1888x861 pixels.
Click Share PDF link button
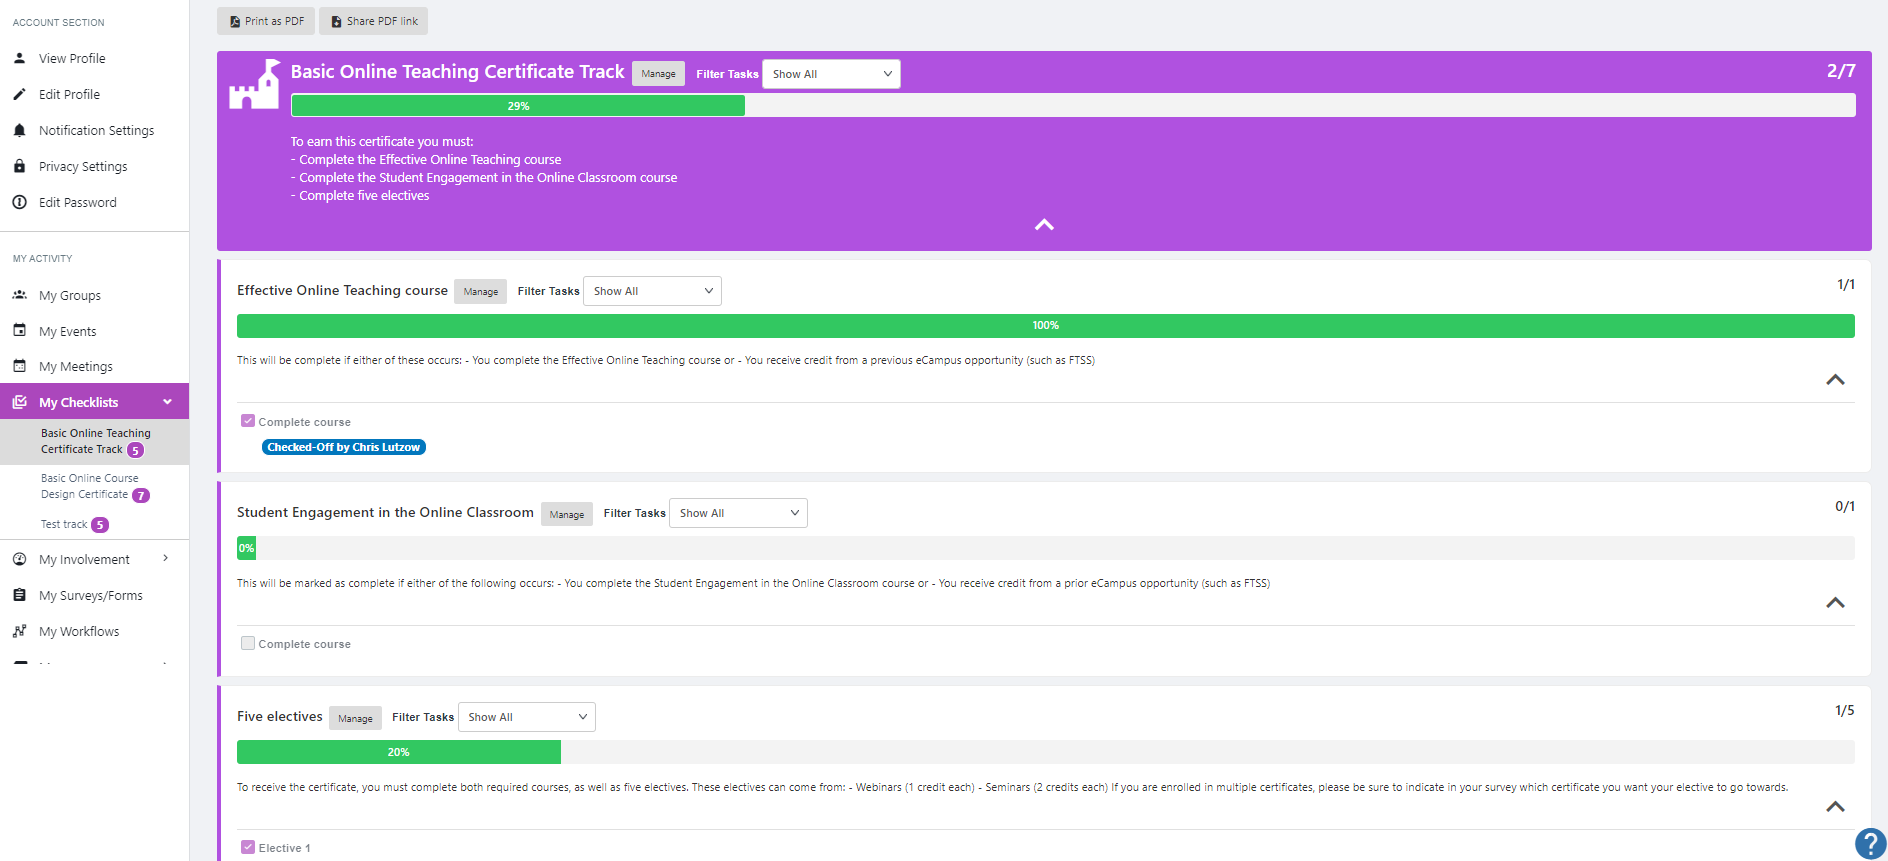pos(374,21)
